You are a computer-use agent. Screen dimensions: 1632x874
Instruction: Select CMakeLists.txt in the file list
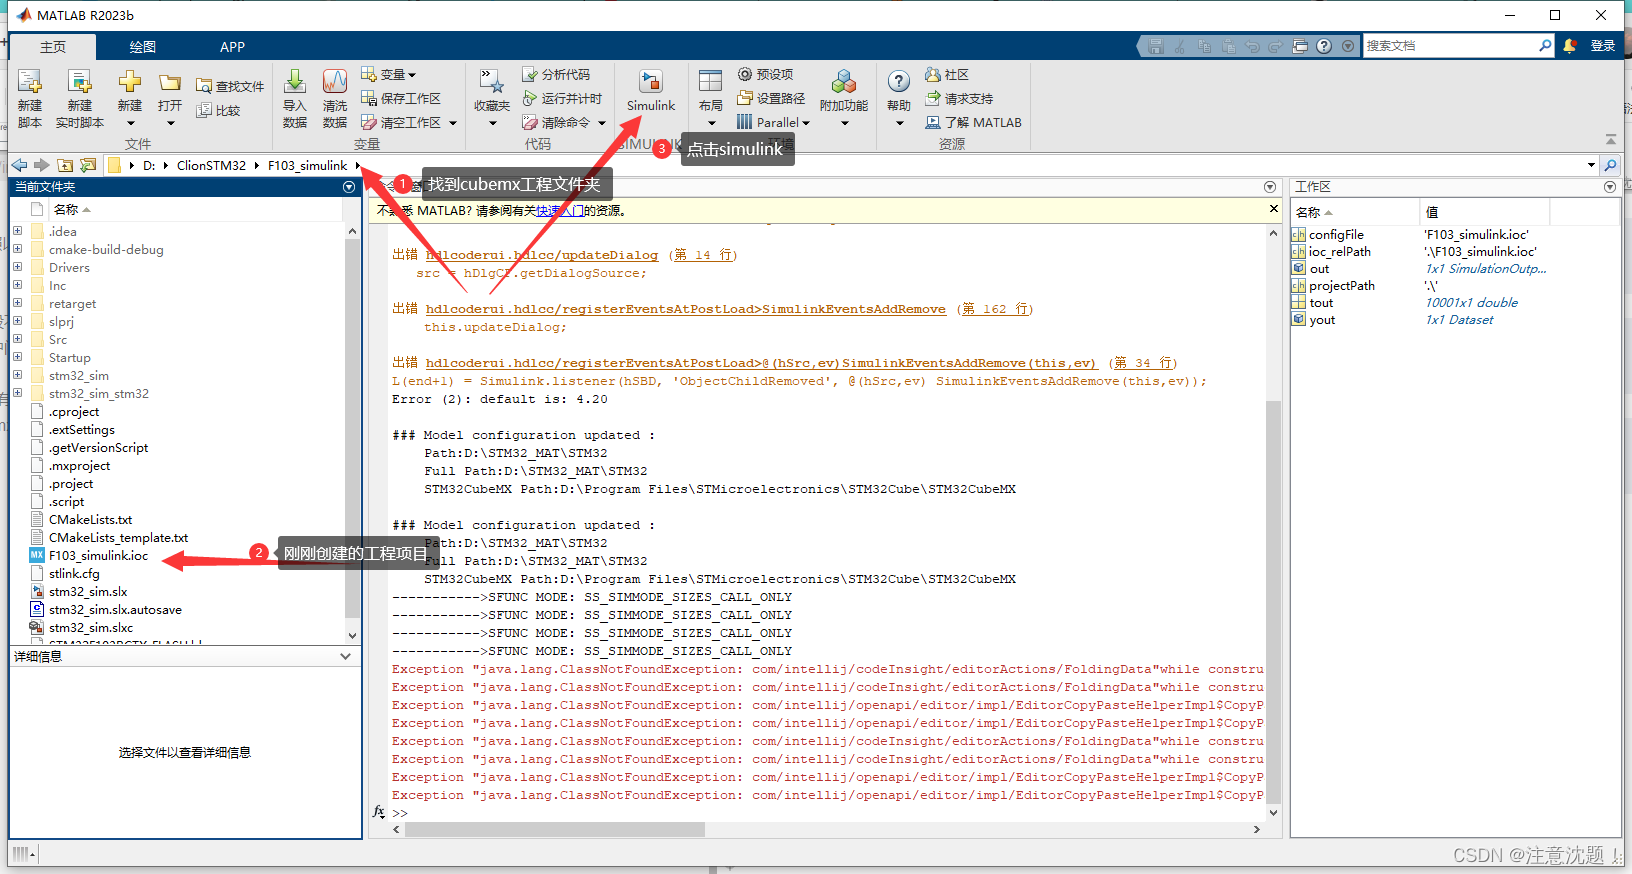click(x=90, y=520)
